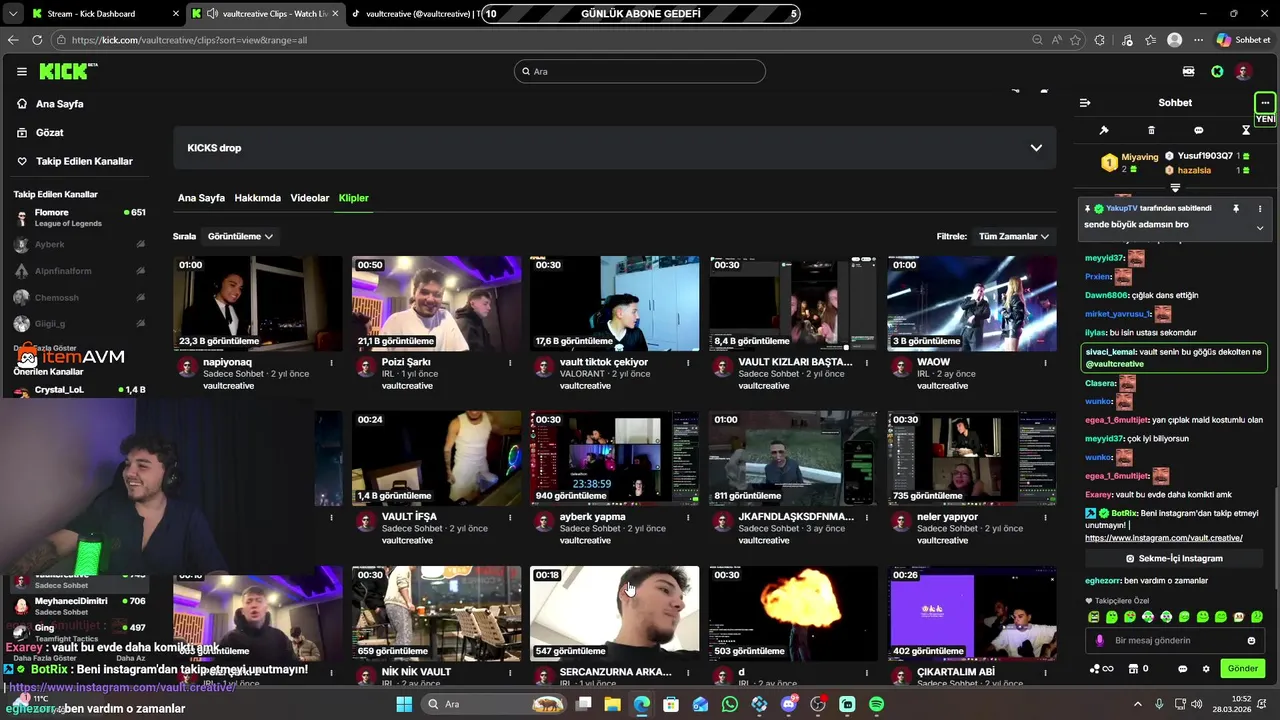Viewport: 1280px width, 720px height.
Task: Expand the gift leaderboard in chat
Action: 1175,187
